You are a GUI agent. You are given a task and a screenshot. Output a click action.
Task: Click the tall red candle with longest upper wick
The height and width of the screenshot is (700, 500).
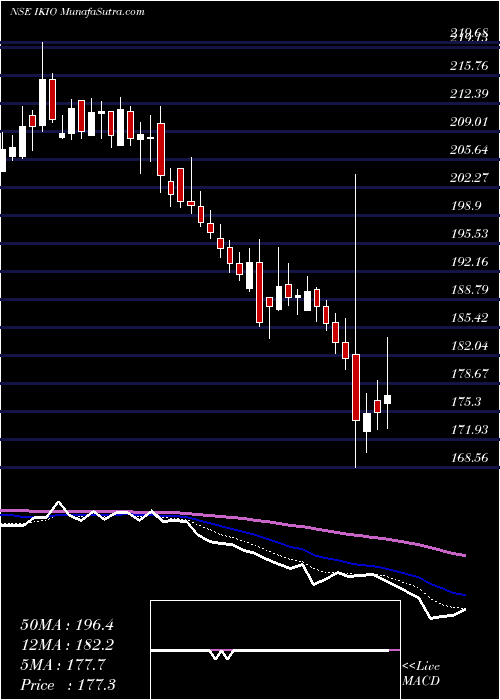tap(356, 387)
